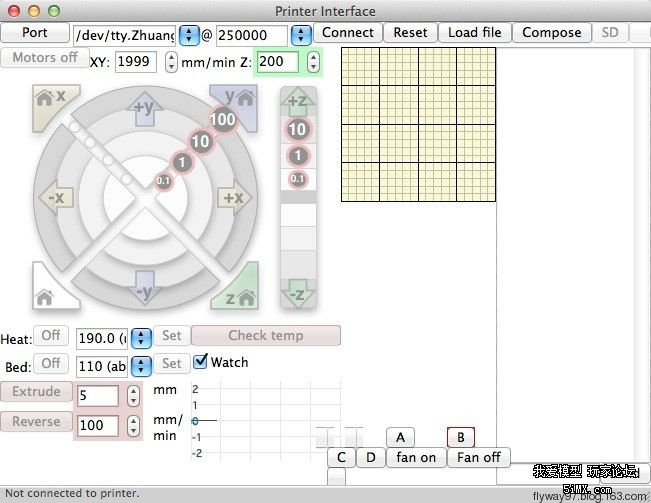Screen dimensions: 651x503
Task: Set the bed temperature
Action: (172, 363)
